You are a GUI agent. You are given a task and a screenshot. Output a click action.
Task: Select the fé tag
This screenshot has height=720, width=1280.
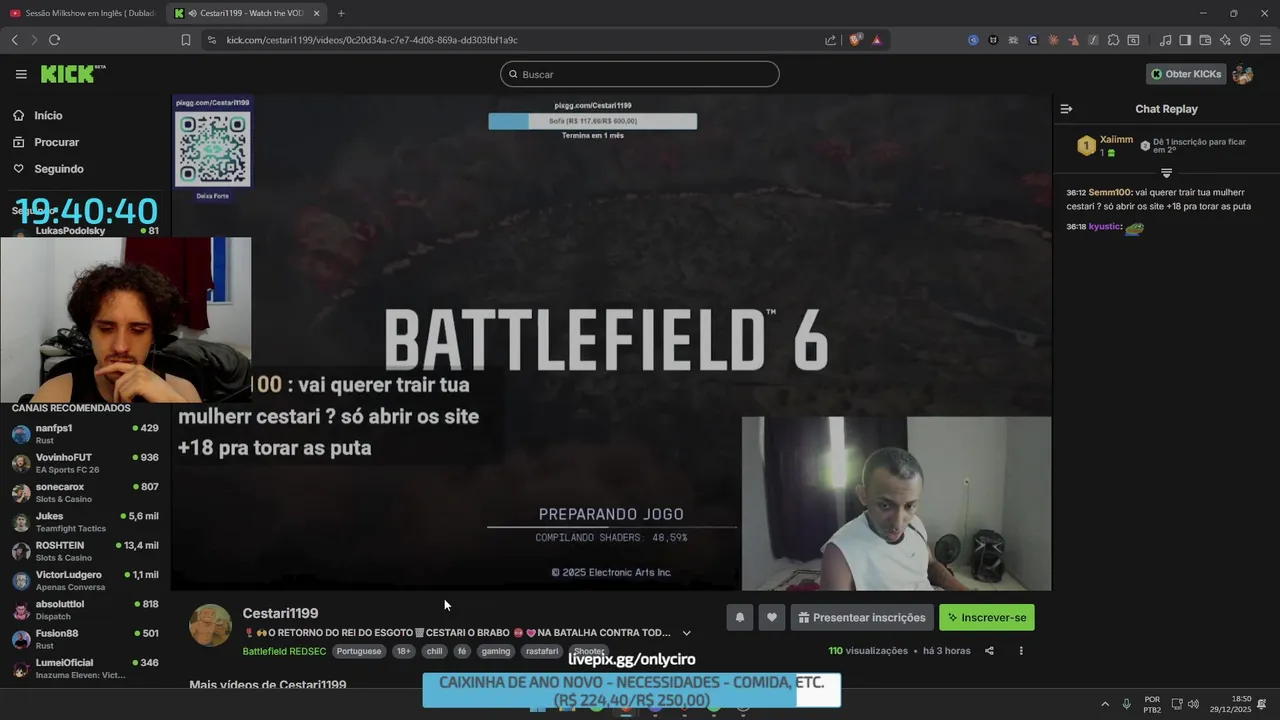[x=462, y=651]
